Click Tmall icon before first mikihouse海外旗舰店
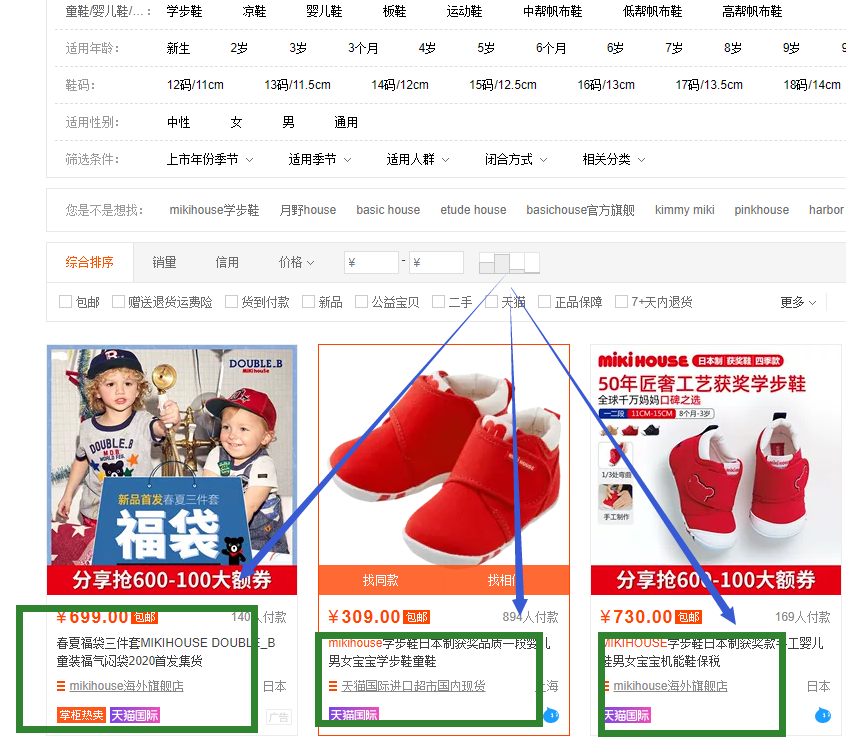This screenshot has width=846, height=737. coord(61,686)
